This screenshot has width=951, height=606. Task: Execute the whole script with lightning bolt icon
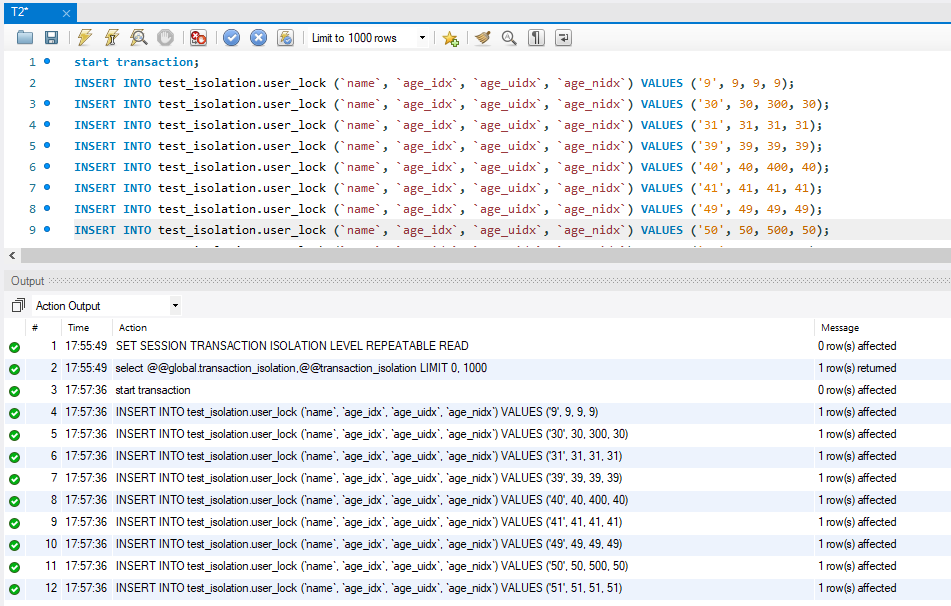[85, 38]
